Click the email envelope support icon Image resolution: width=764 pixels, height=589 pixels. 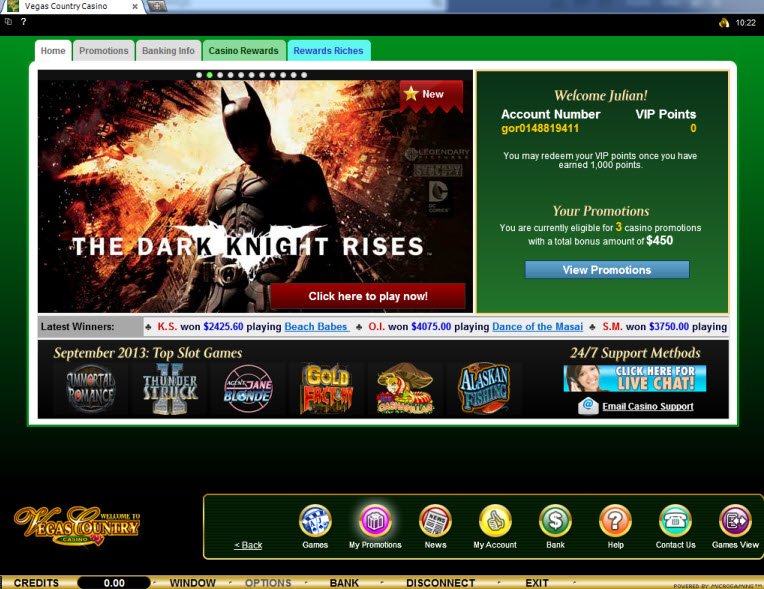[588, 406]
